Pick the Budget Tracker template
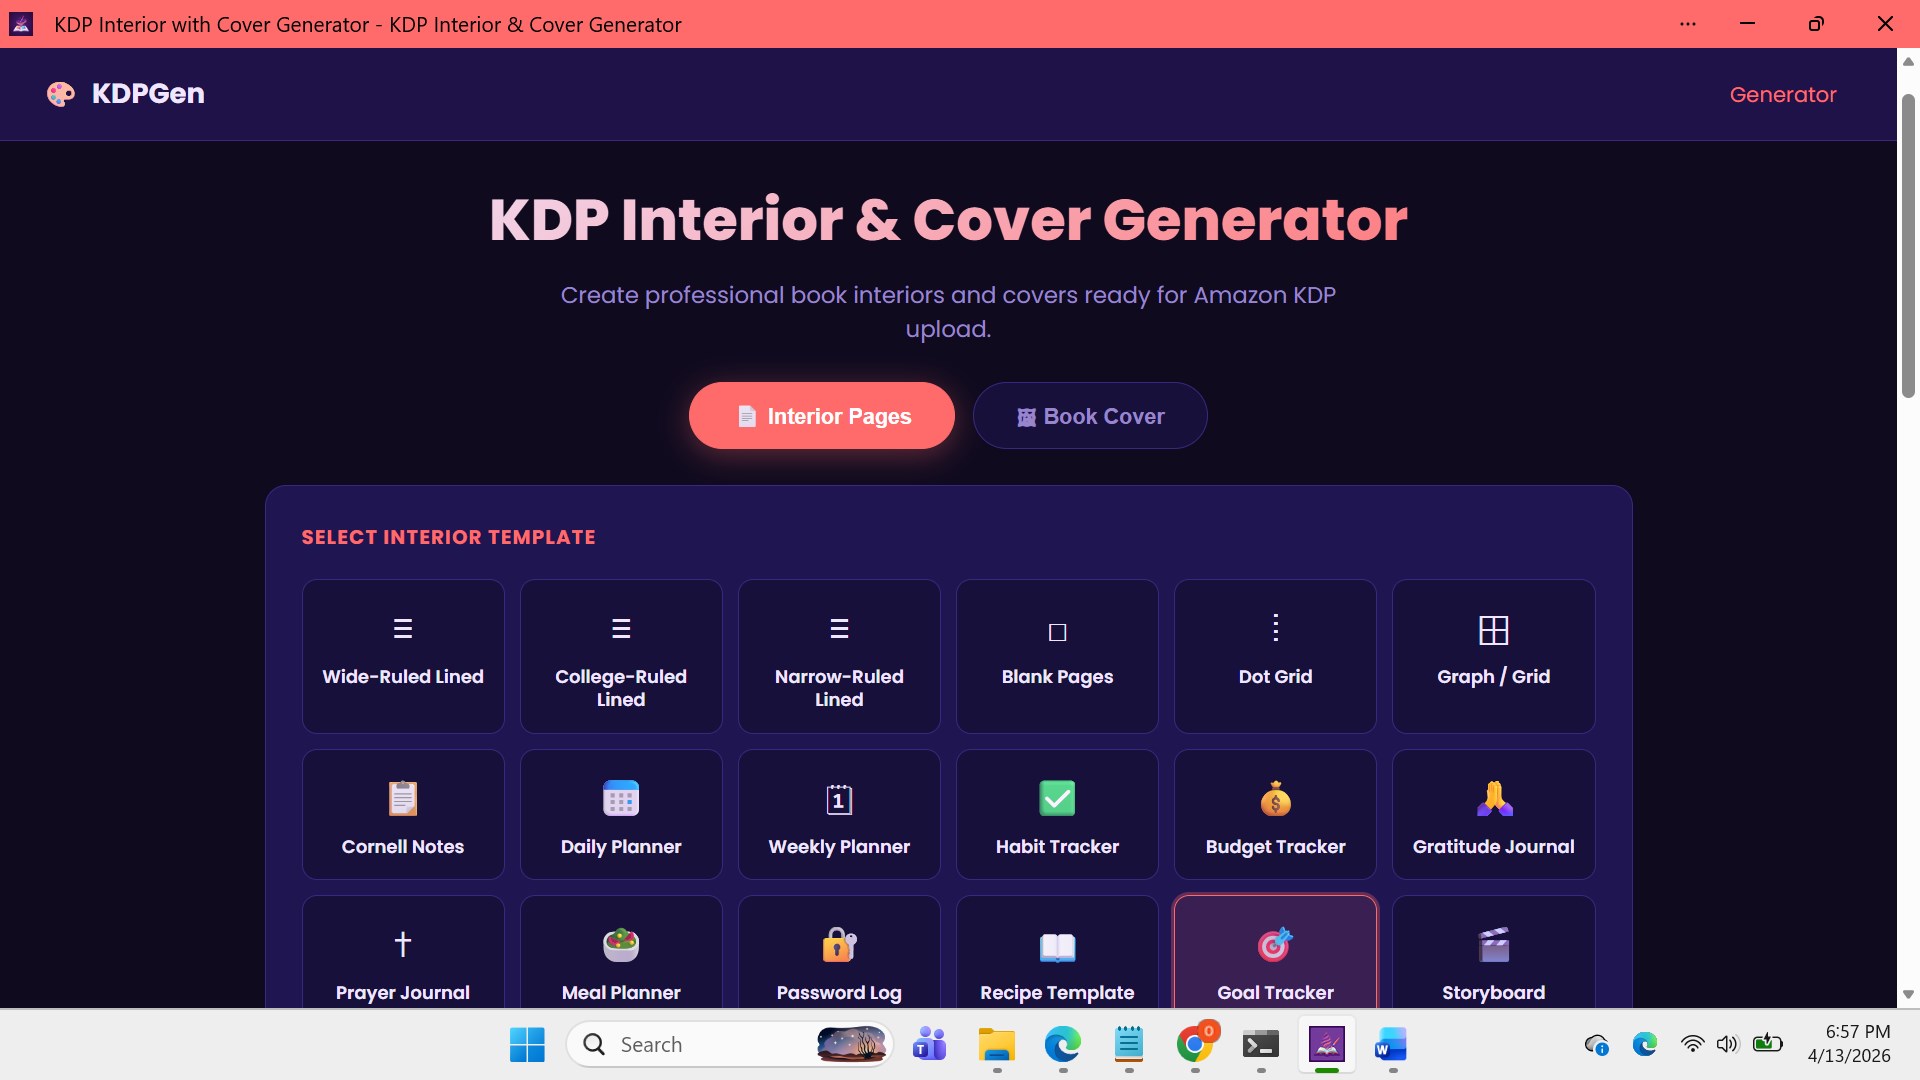1920x1080 pixels. 1275,815
